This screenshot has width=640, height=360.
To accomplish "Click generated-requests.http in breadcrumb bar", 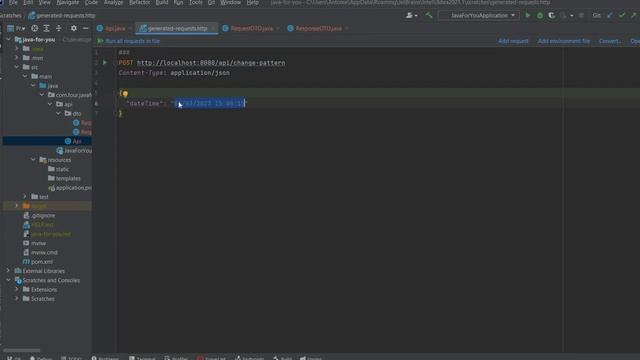I will coord(62,16).
